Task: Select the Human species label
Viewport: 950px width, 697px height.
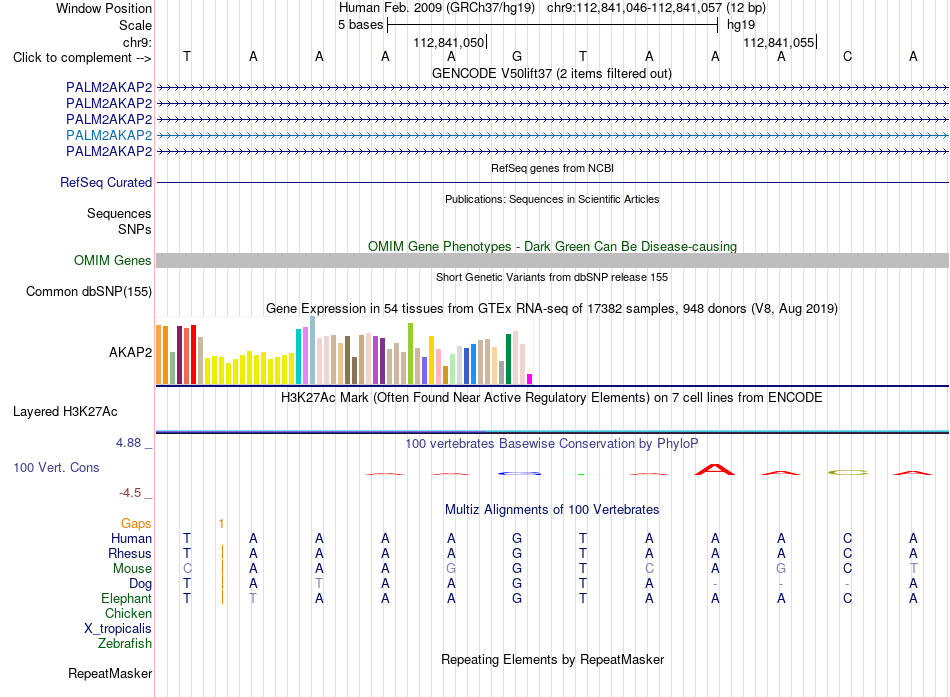Action: (x=131, y=538)
